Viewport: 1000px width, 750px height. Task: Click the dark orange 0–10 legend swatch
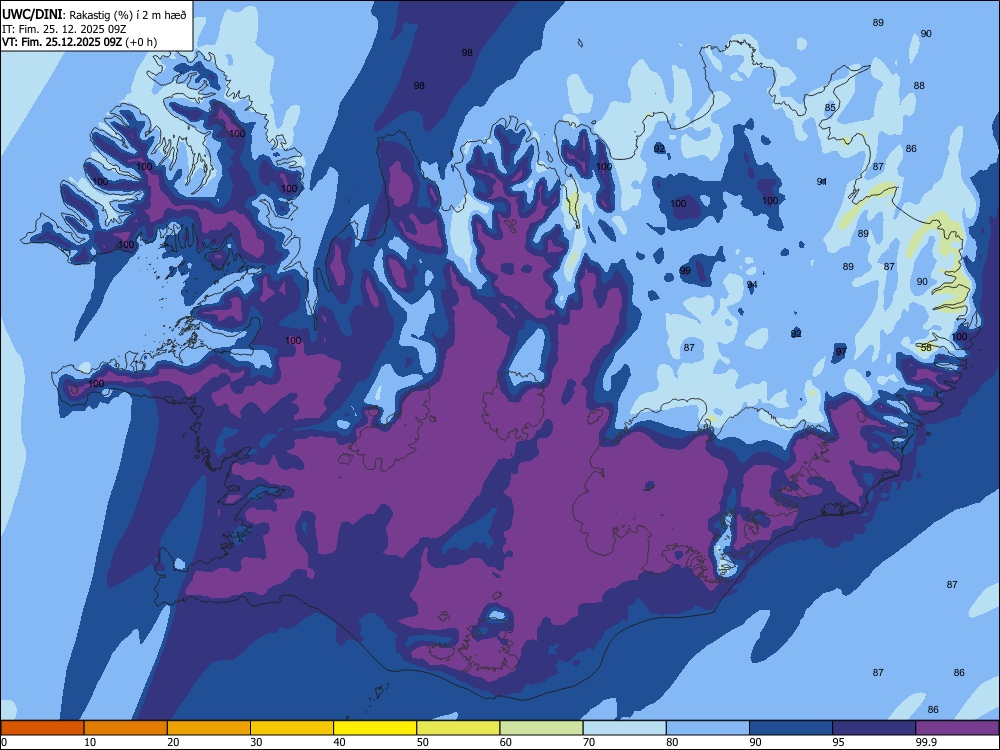(42, 728)
